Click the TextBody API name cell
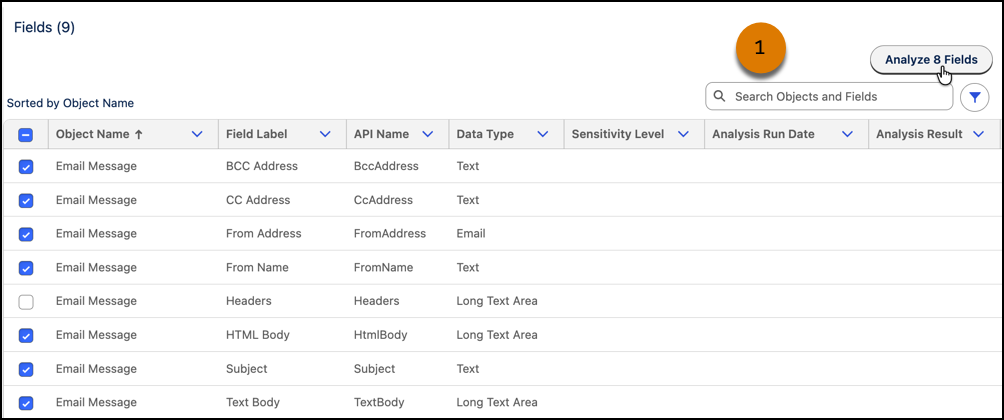 coord(379,403)
